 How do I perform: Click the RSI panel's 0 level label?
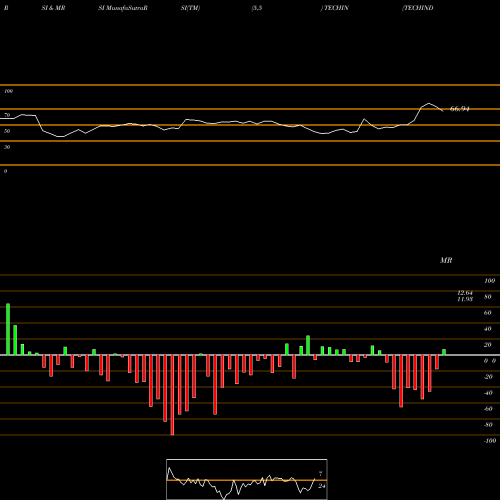click(5, 171)
